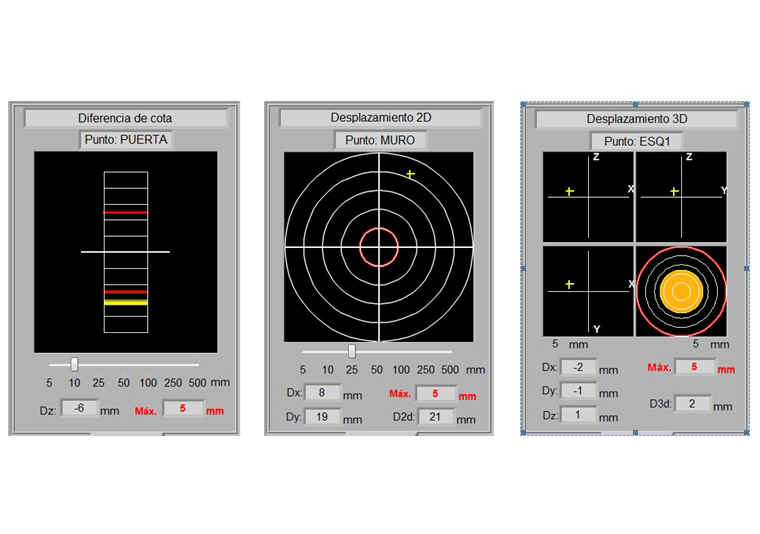Click the Dy field showing -1
The width and height of the screenshot is (760, 534).
click(578, 391)
